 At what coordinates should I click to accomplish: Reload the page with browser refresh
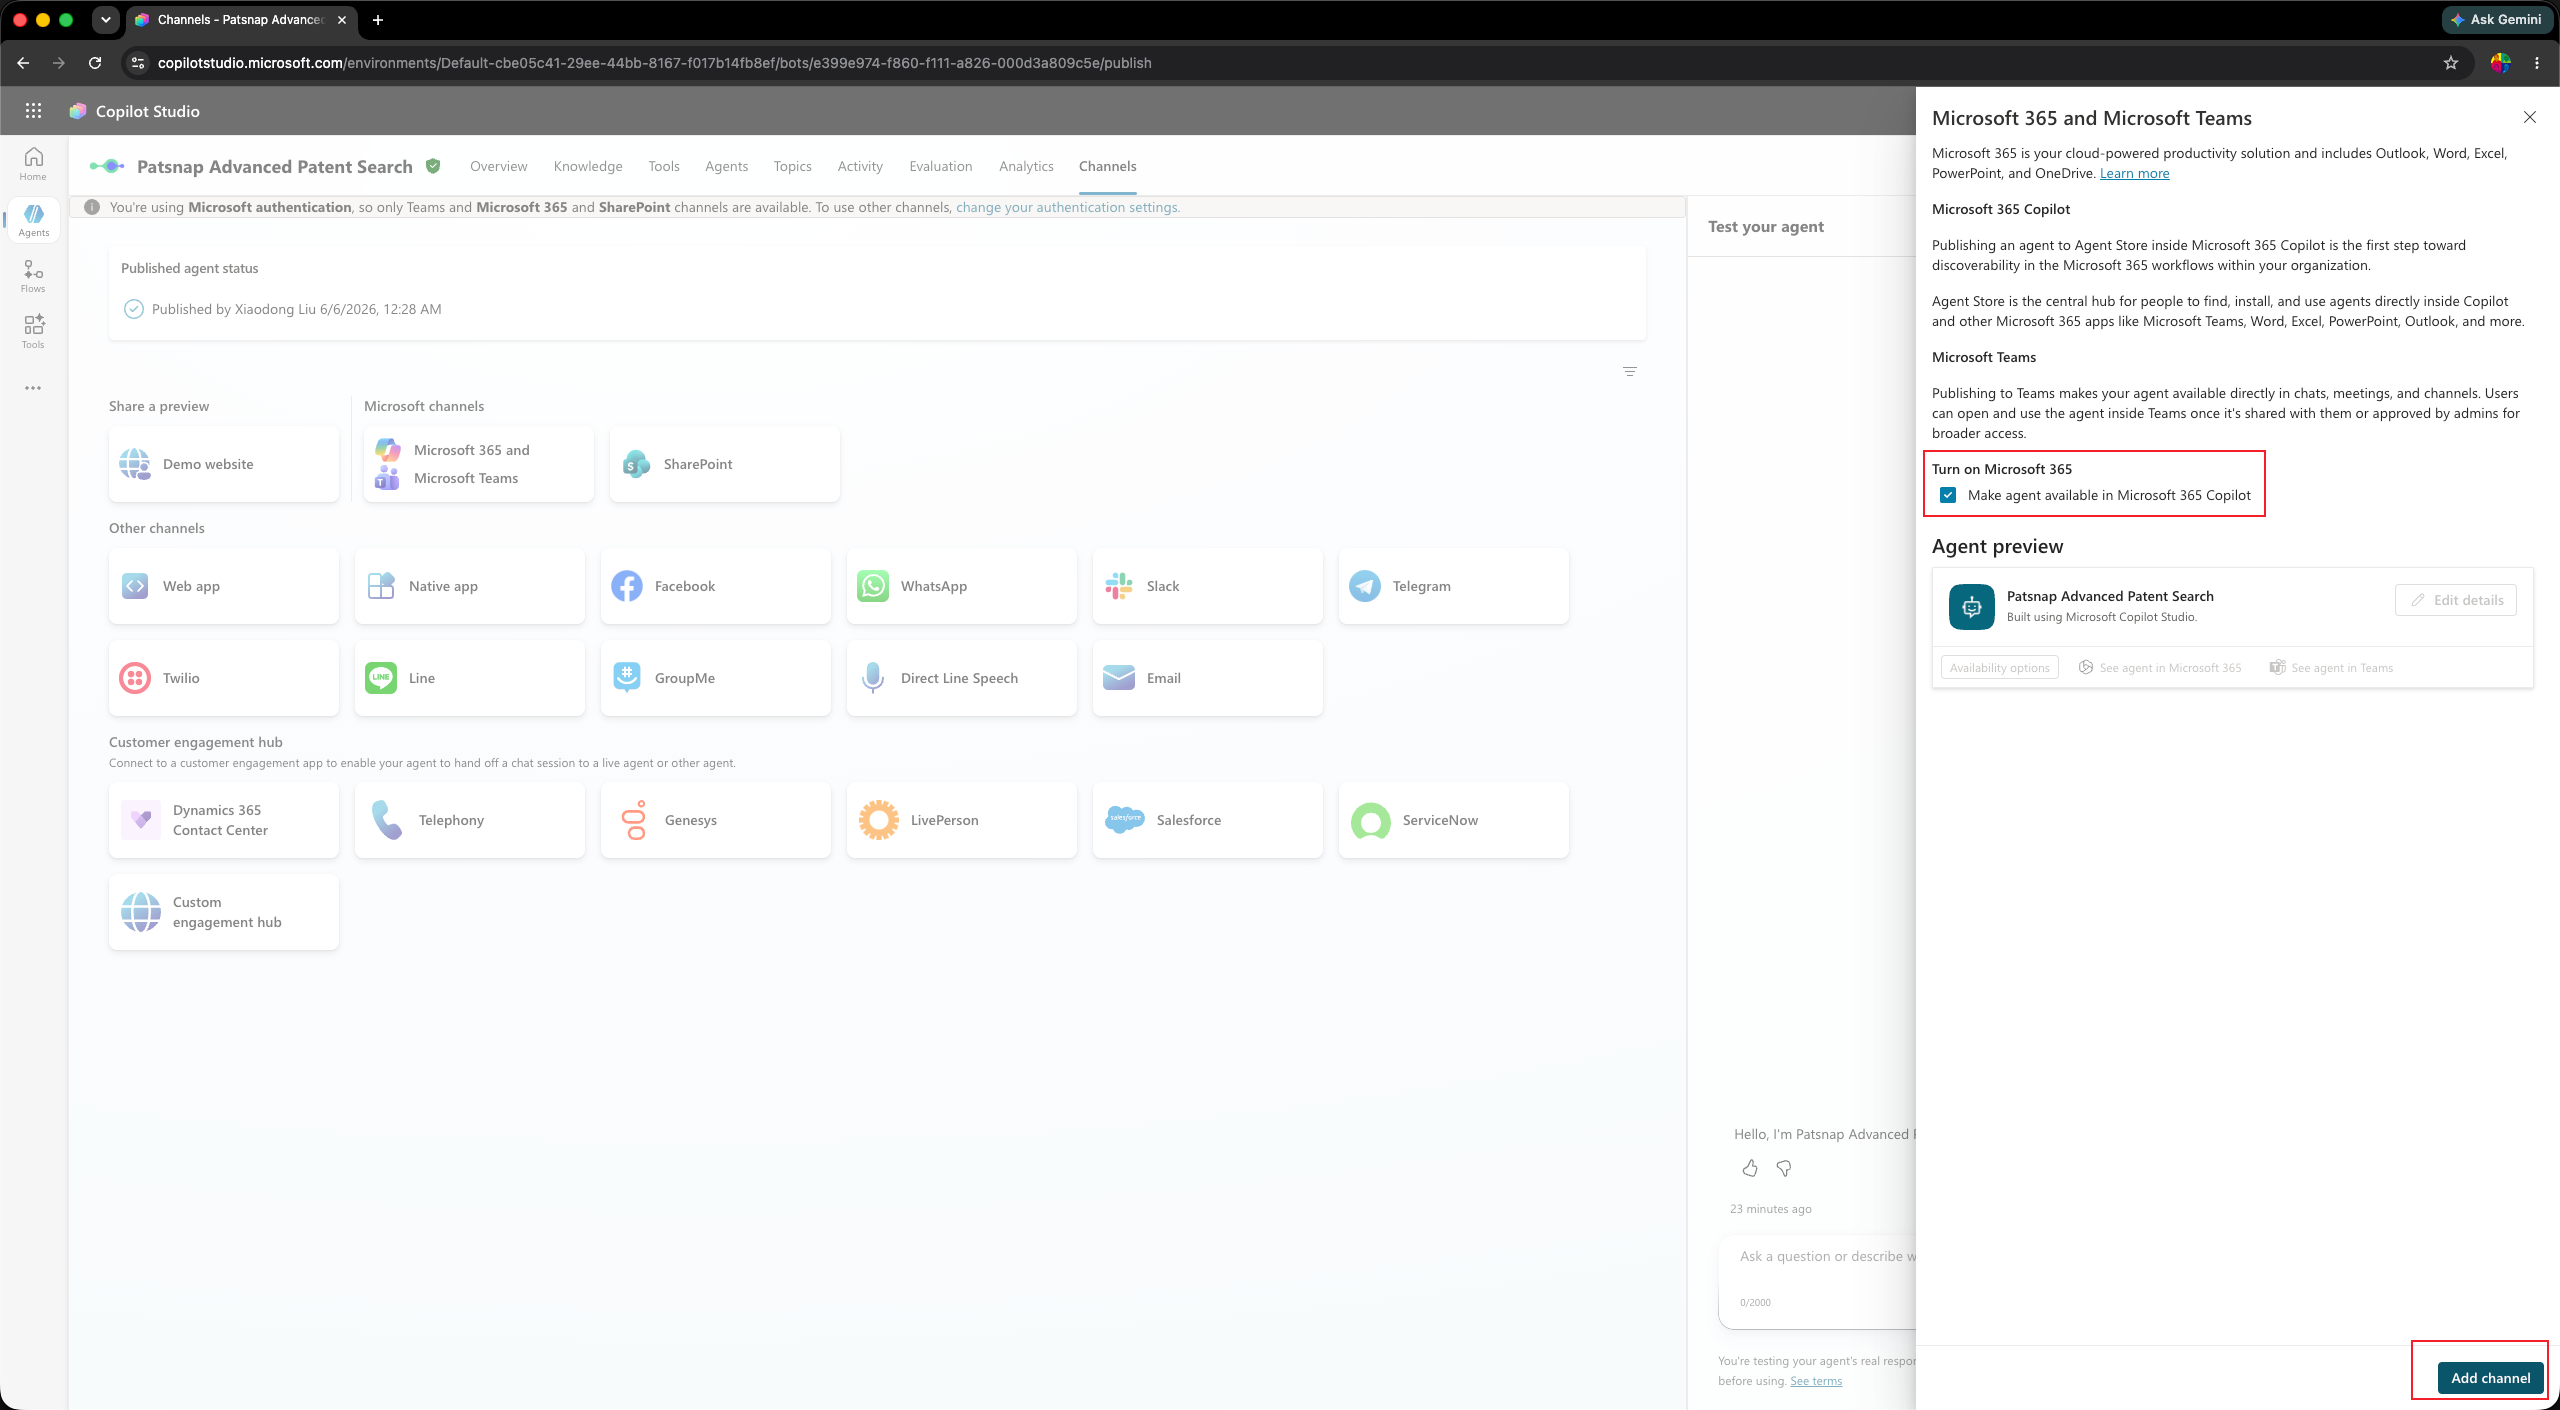coord(95,63)
